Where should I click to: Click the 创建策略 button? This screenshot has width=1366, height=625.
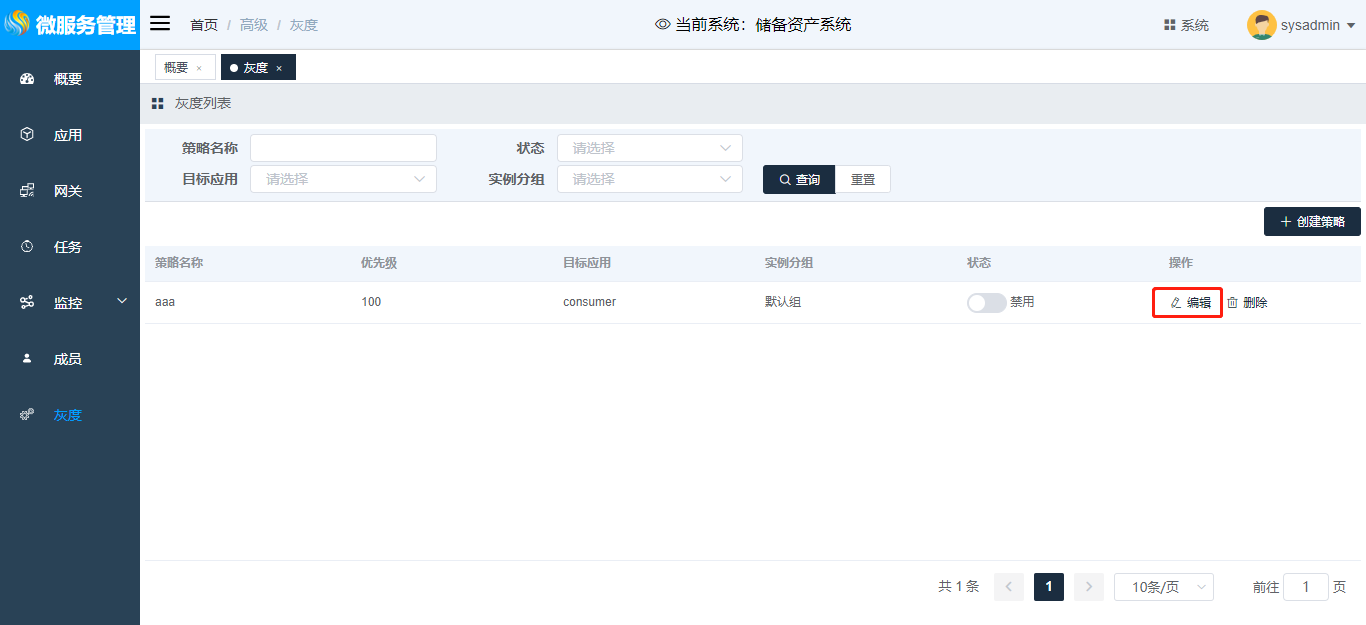tap(1312, 222)
